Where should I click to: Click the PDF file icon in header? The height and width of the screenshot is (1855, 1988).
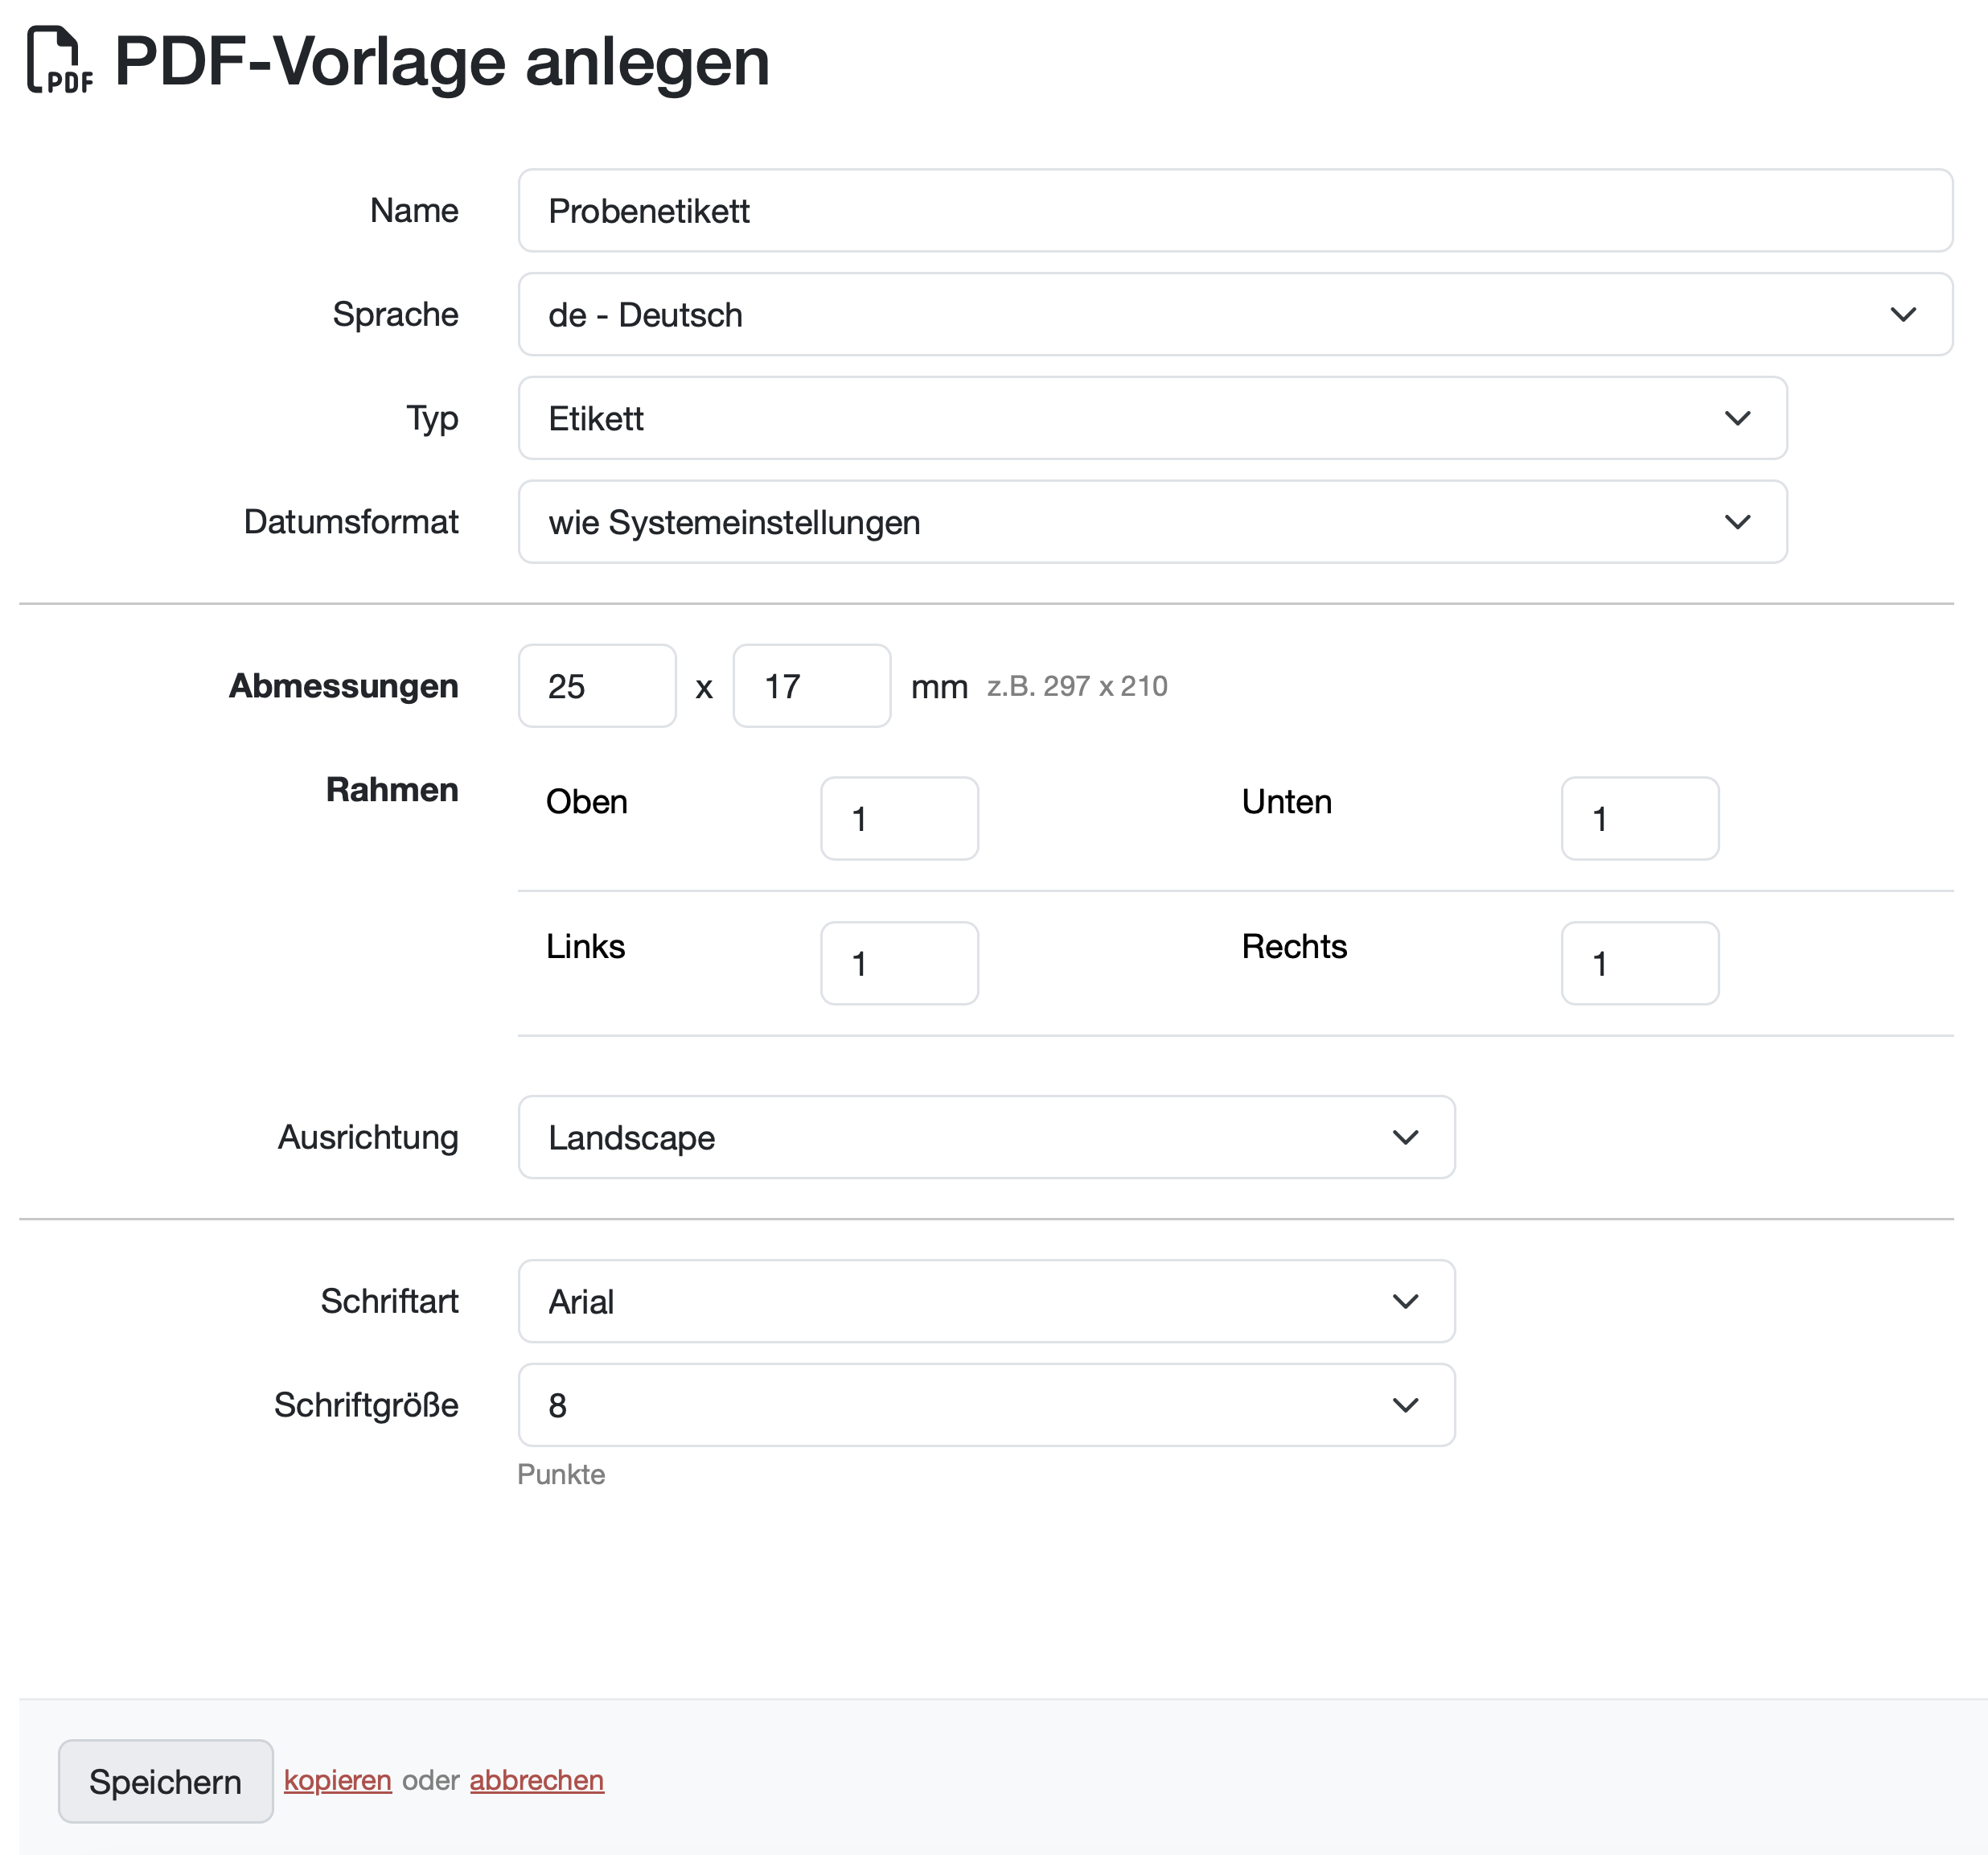[x=59, y=61]
